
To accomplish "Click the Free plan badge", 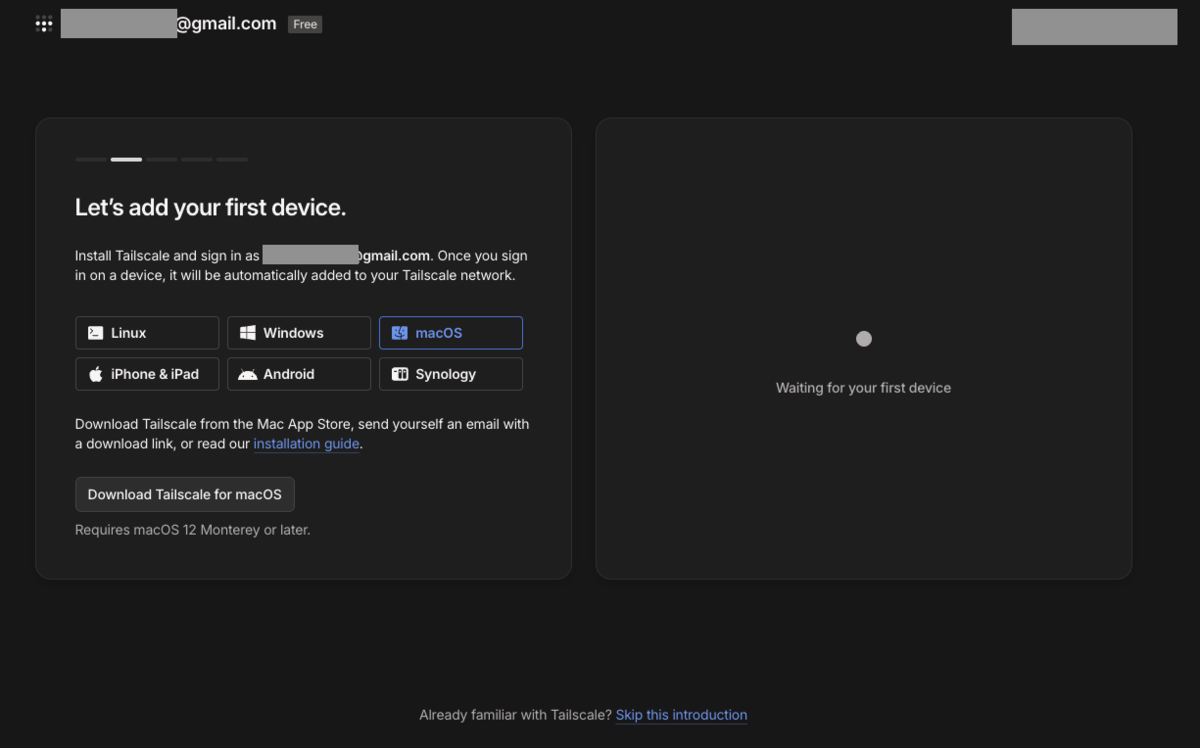I will pos(305,24).
